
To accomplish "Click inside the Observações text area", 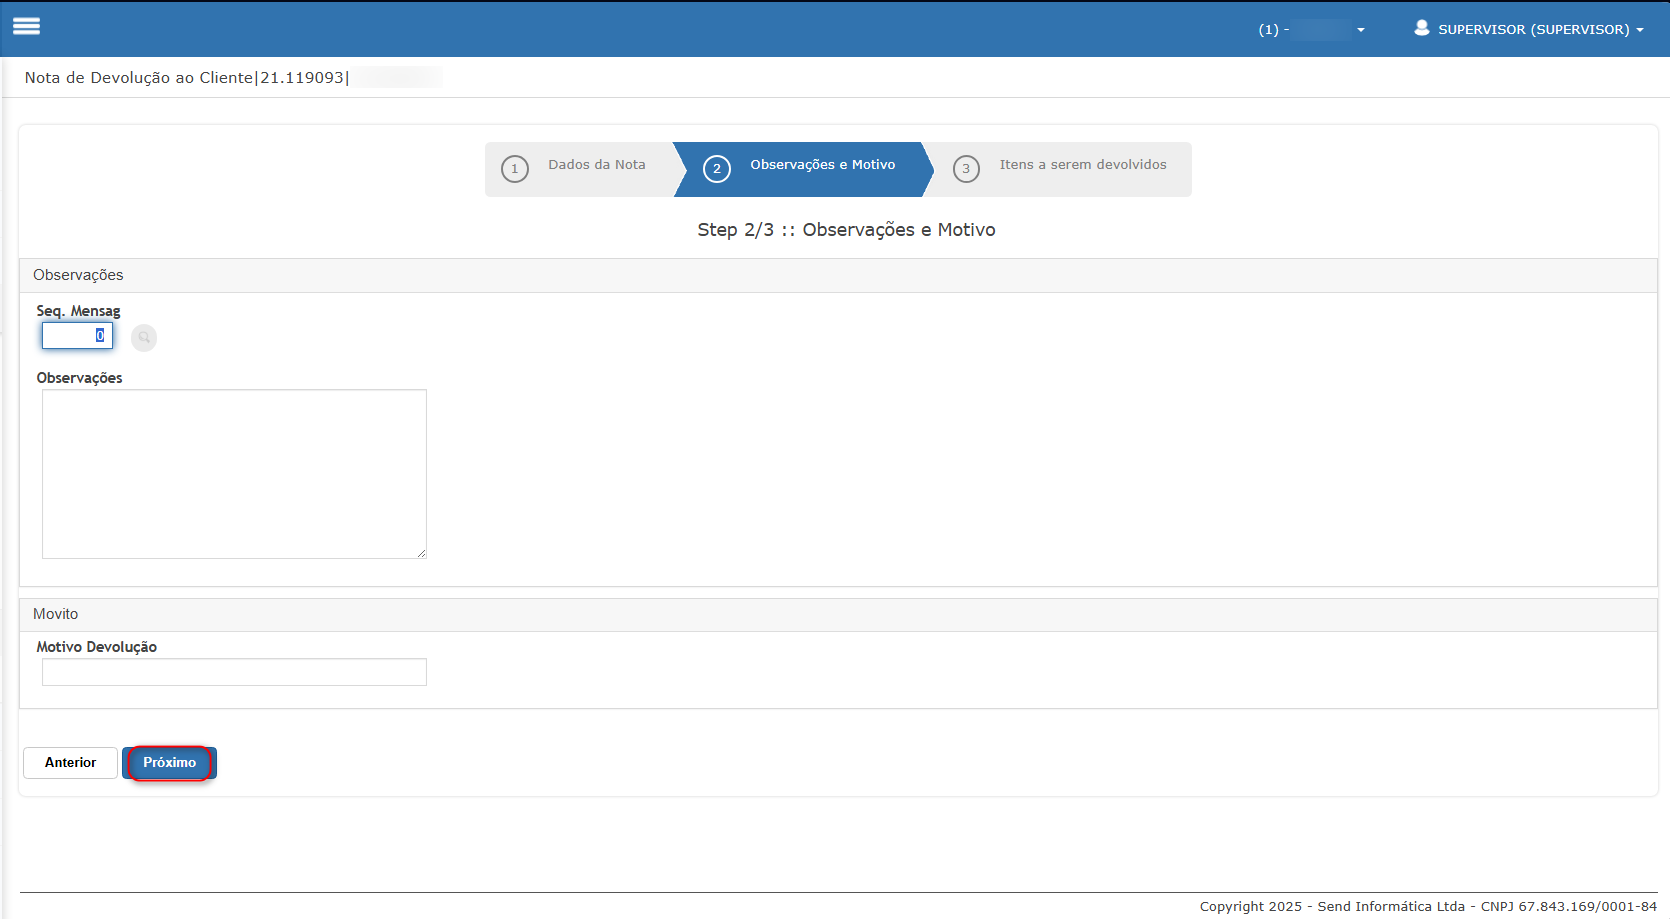I will (234, 474).
